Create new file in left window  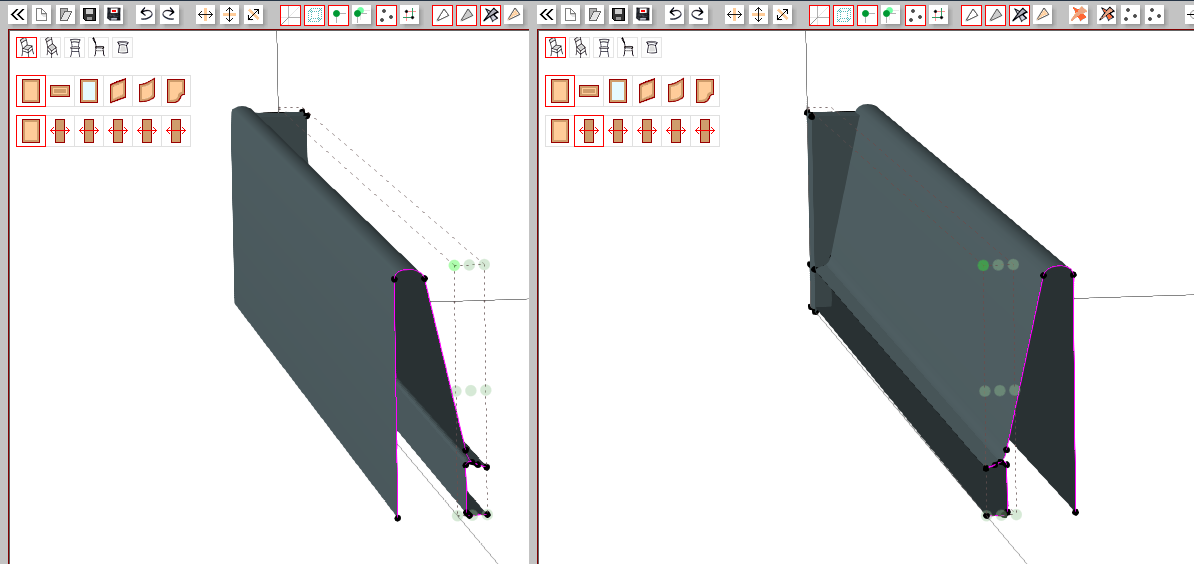tap(41, 14)
